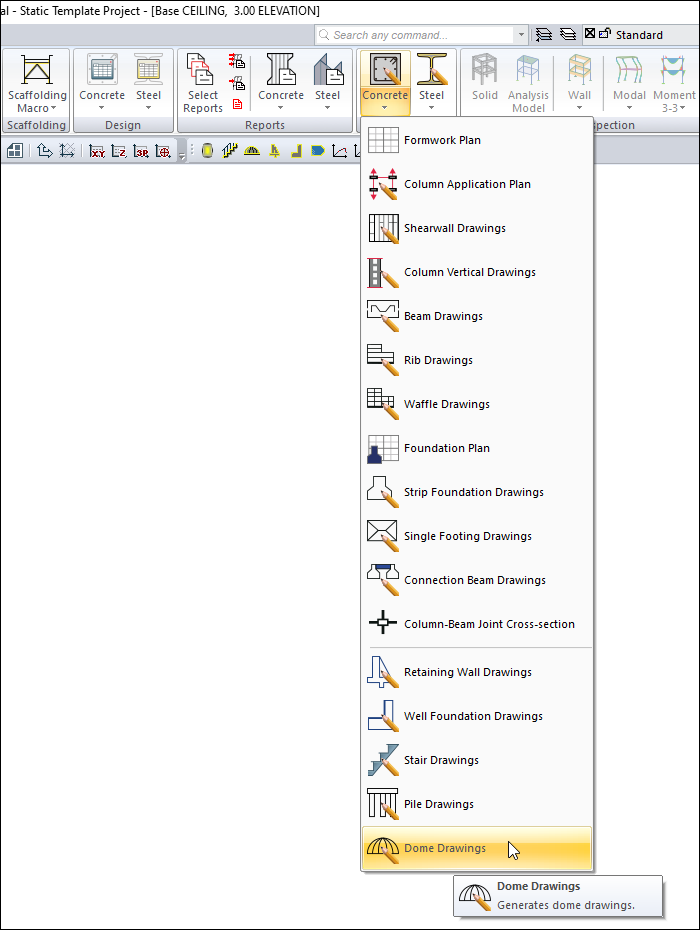
Task: Choose Well Foundation Drawings
Action: tap(476, 716)
